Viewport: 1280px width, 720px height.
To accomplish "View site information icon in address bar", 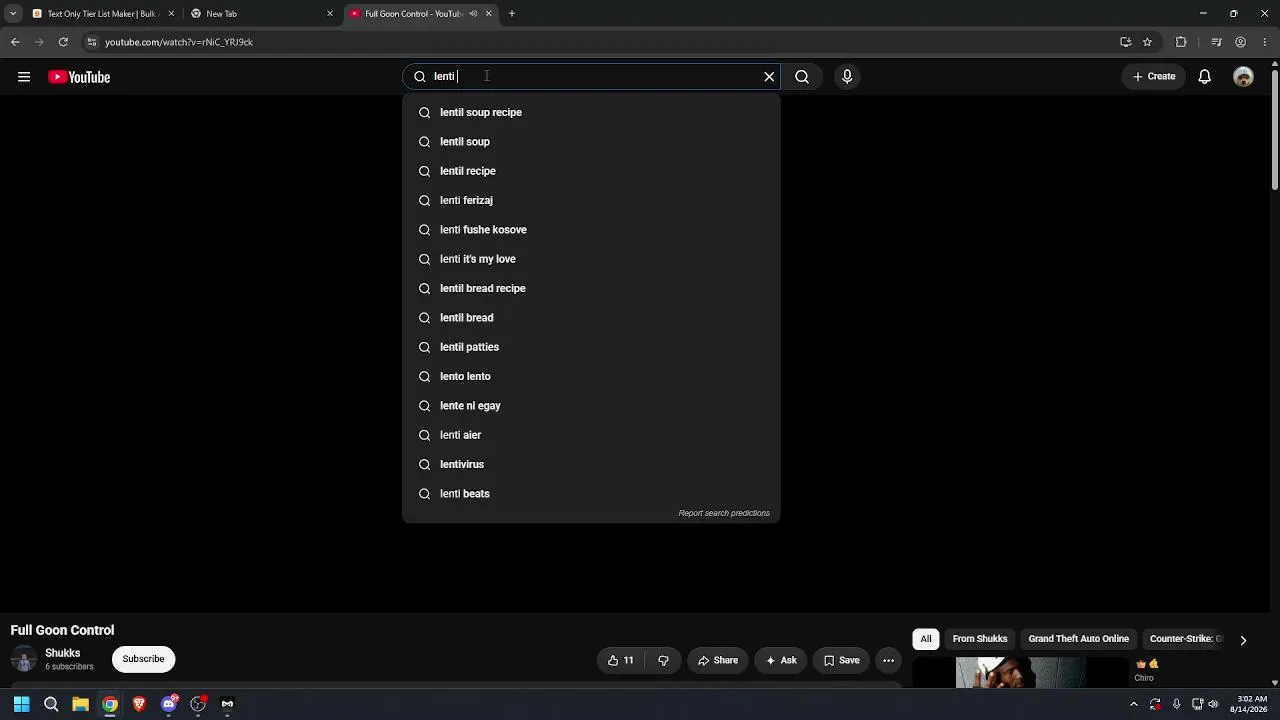I will coord(92,42).
